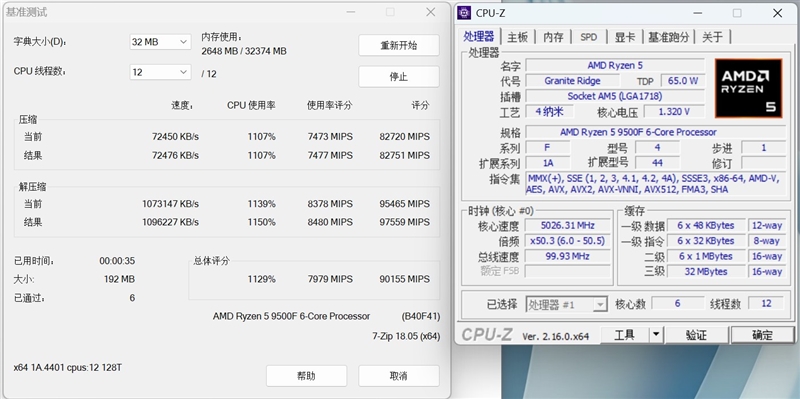Image resolution: width=800 pixels, height=399 pixels.
Task: Click the 4 纳米 process value
Action: click(x=548, y=111)
